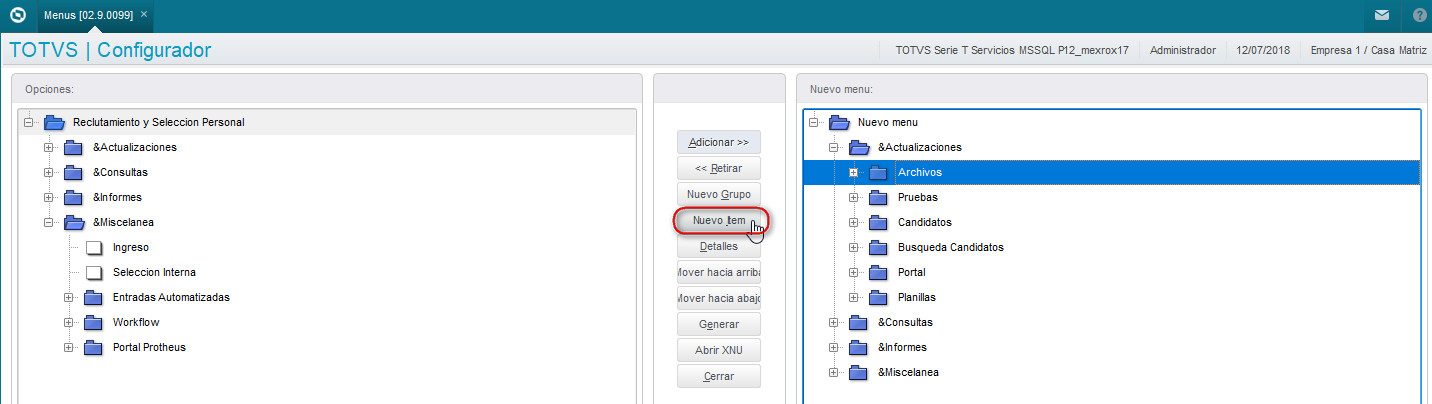This screenshot has width=1432, height=404.
Task: Expand the Pruebas node
Action: point(854,197)
